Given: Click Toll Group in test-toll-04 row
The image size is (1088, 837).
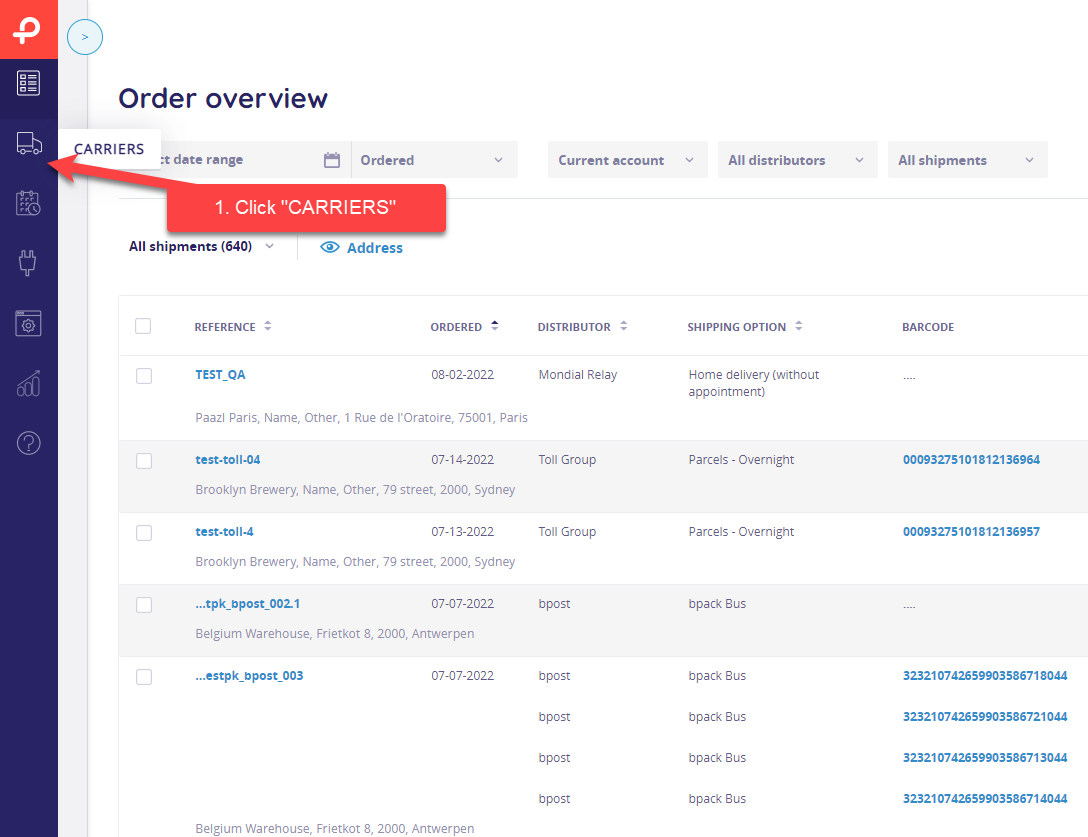Looking at the screenshot, I should coord(567,459).
